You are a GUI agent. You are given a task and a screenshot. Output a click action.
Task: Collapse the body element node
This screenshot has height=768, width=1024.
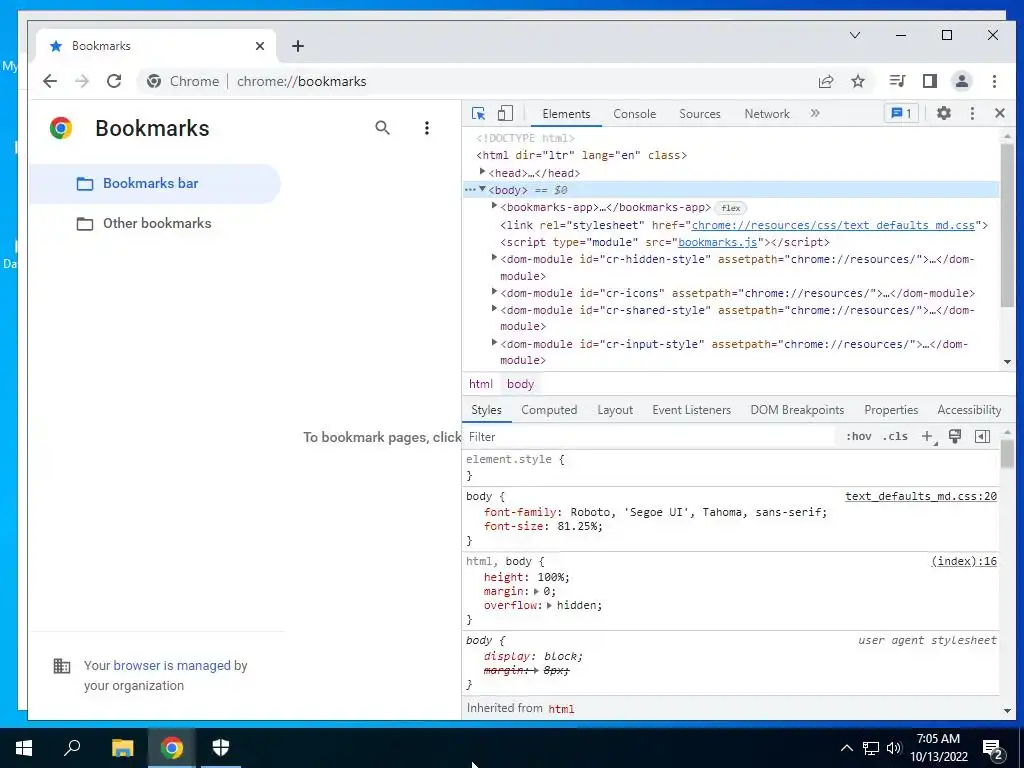point(483,189)
